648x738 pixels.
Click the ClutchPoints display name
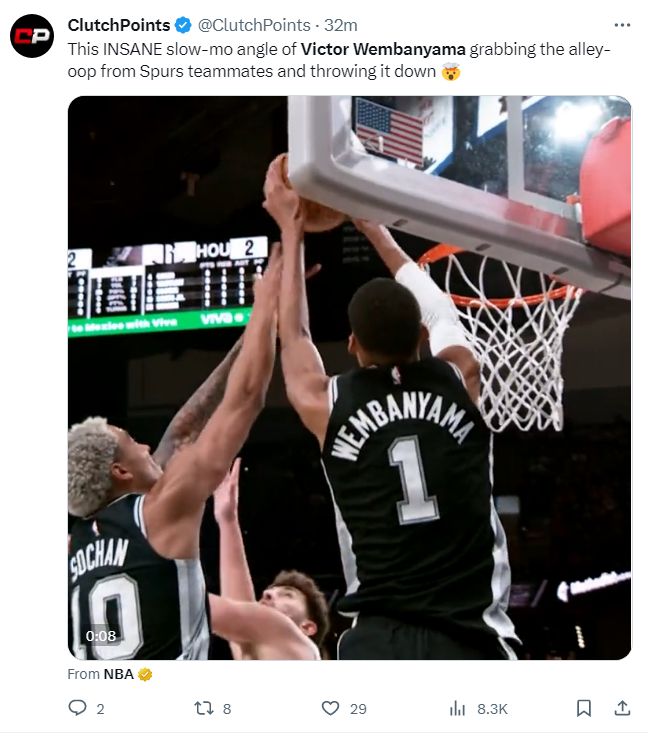click(118, 25)
